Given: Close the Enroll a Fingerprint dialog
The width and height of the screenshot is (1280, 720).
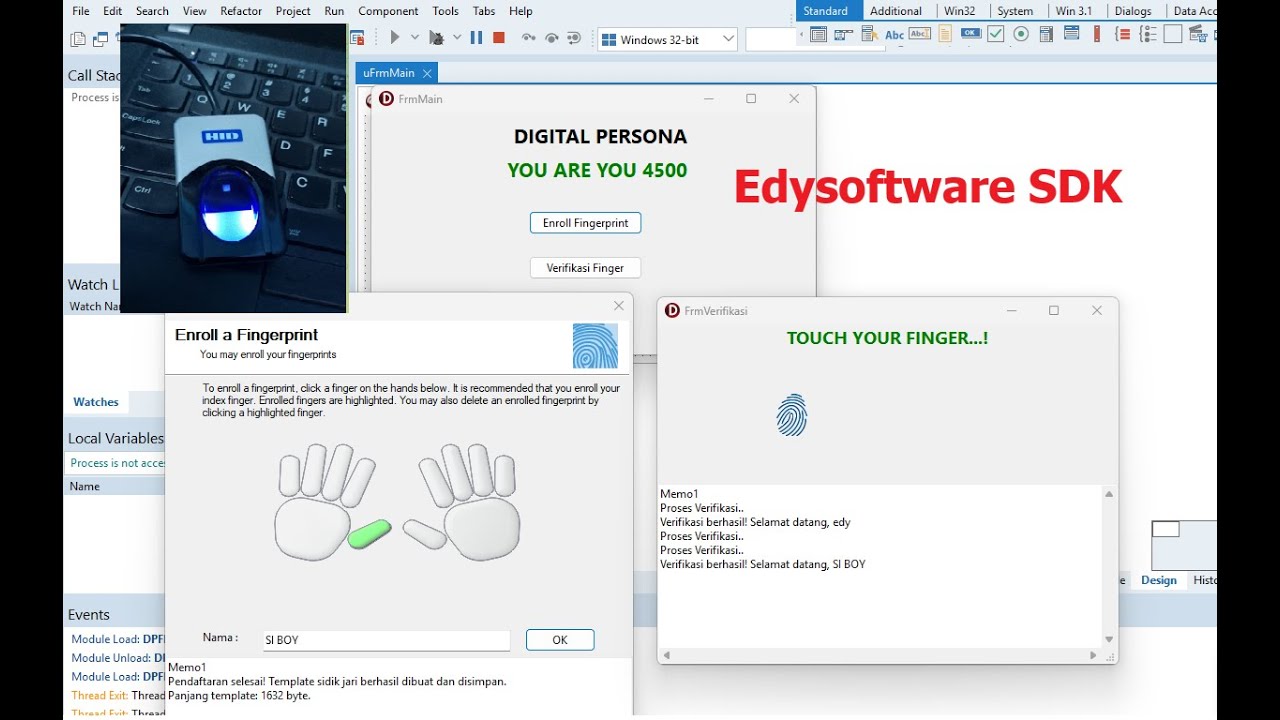Looking at the screenshot, I should (x=618, y=306).
